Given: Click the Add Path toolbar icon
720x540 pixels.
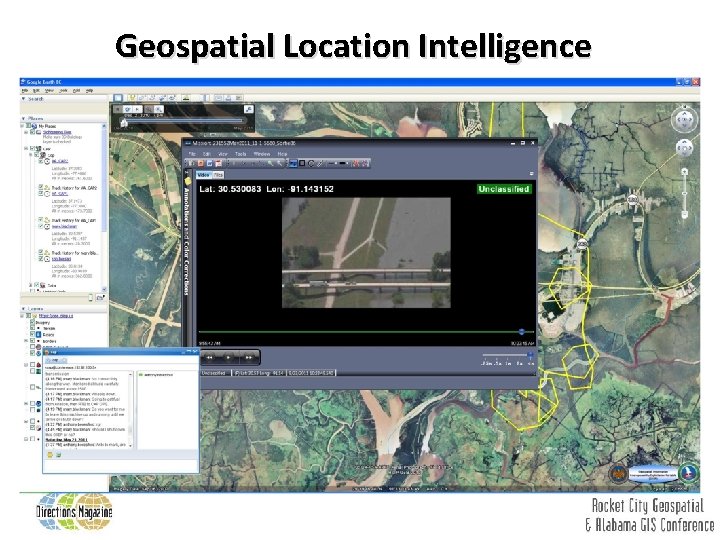Looking at the screenshot, I should point(152,98).
